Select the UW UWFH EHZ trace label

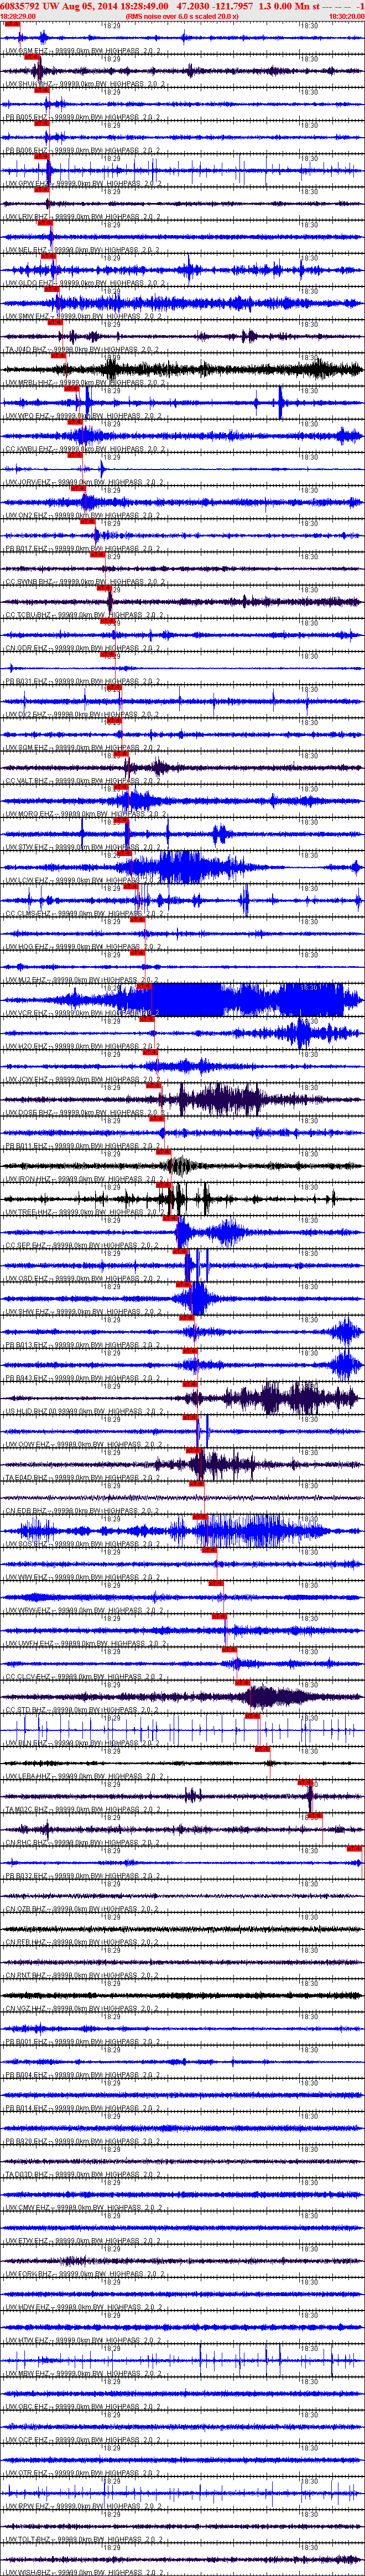85,1643
